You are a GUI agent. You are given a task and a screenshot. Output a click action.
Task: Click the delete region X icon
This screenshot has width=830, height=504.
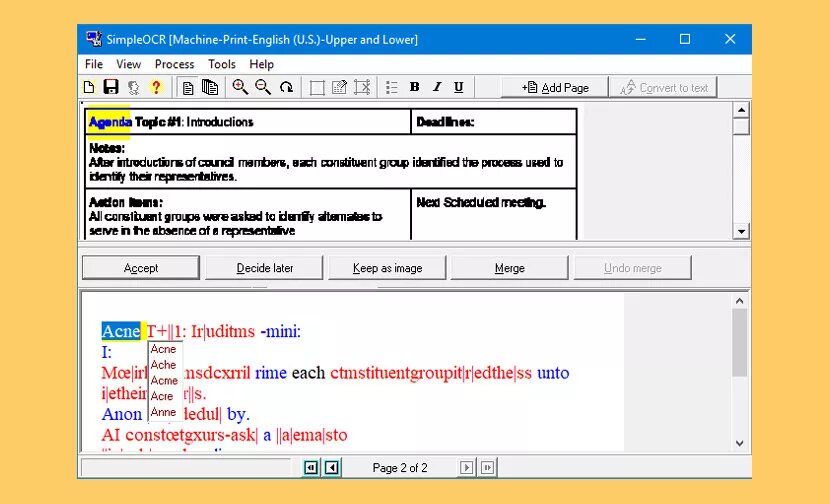(362, 87)
